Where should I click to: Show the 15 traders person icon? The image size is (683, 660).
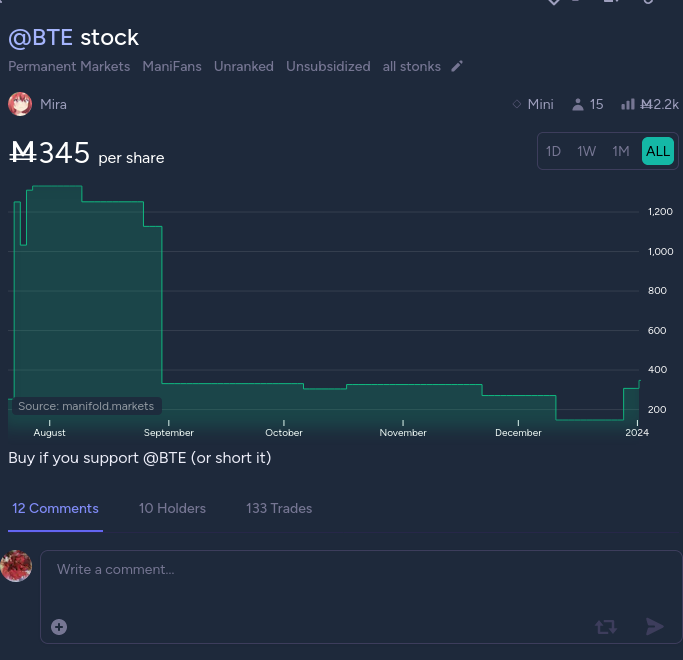pyautogui.click(x=578, y=105)
